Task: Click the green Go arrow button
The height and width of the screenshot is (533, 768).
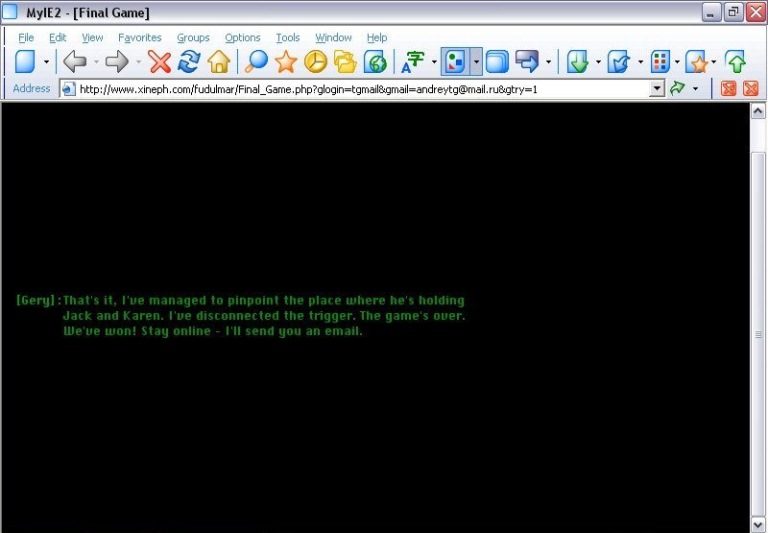Action: (x=678, y=89)
